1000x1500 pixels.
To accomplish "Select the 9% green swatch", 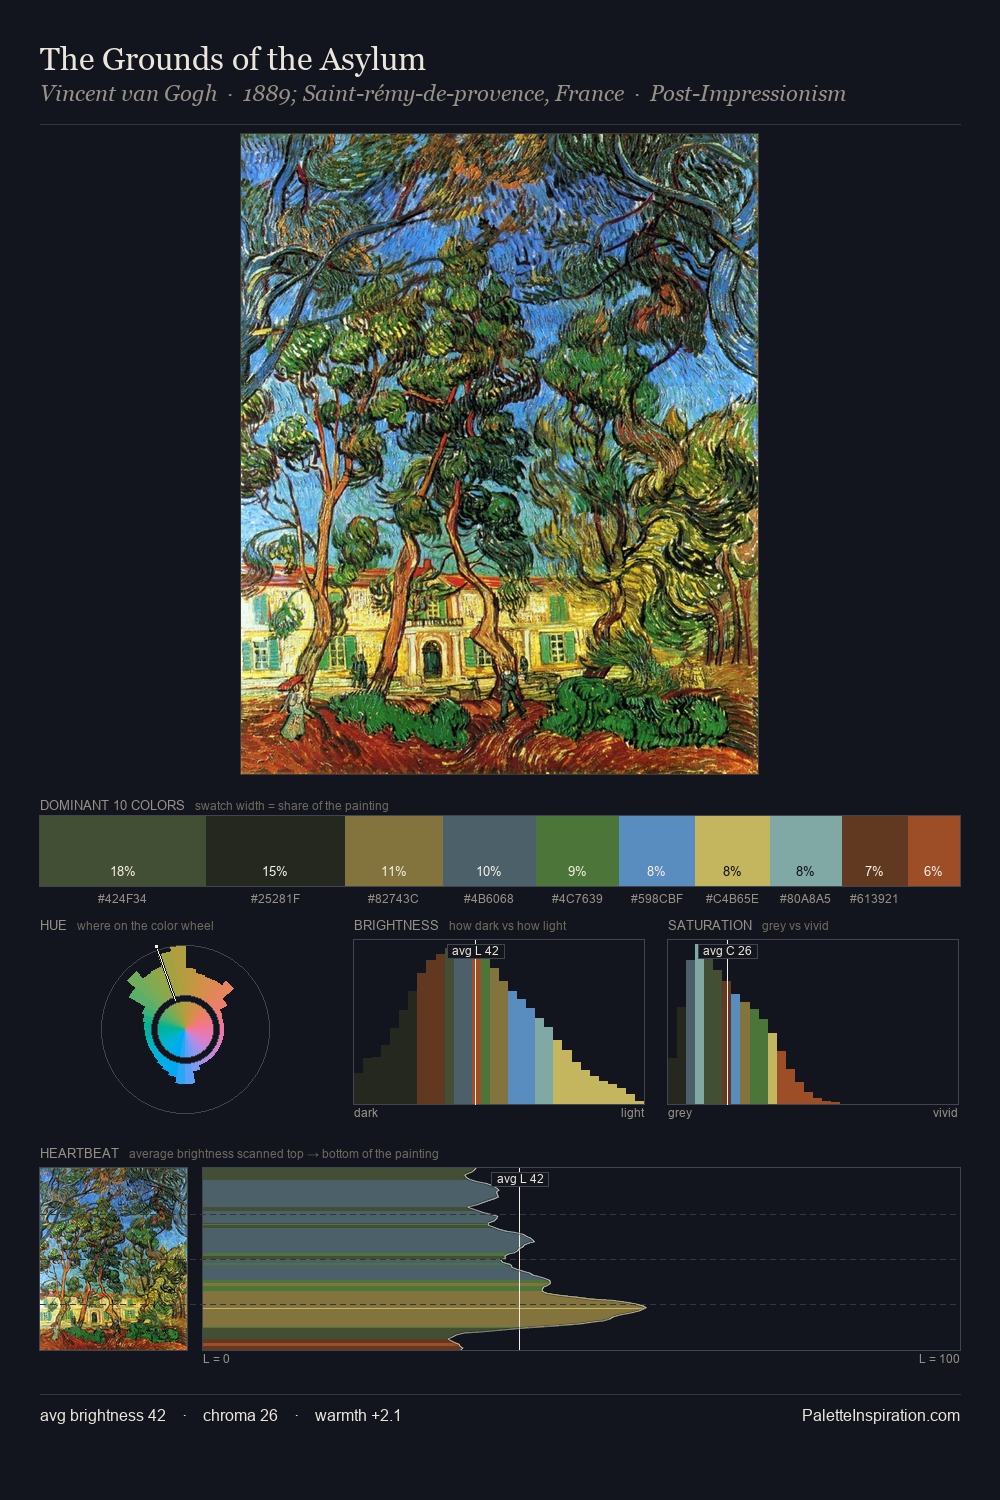I will point(577,851).
